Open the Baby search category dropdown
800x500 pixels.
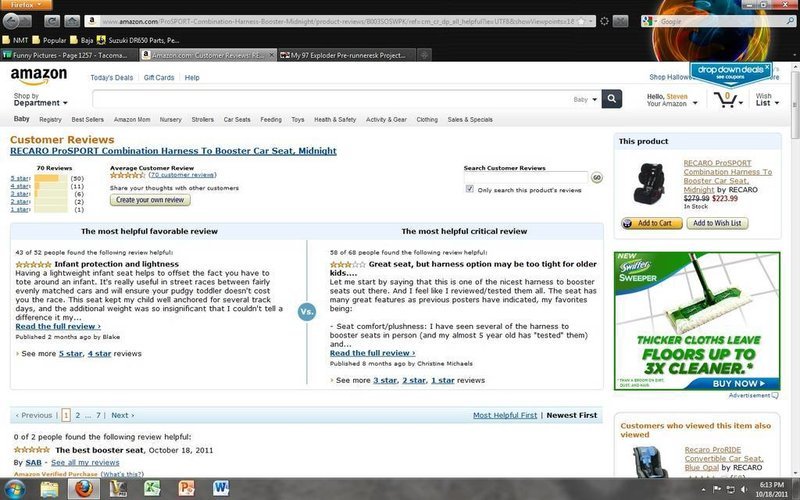click(x=585, y=99)
